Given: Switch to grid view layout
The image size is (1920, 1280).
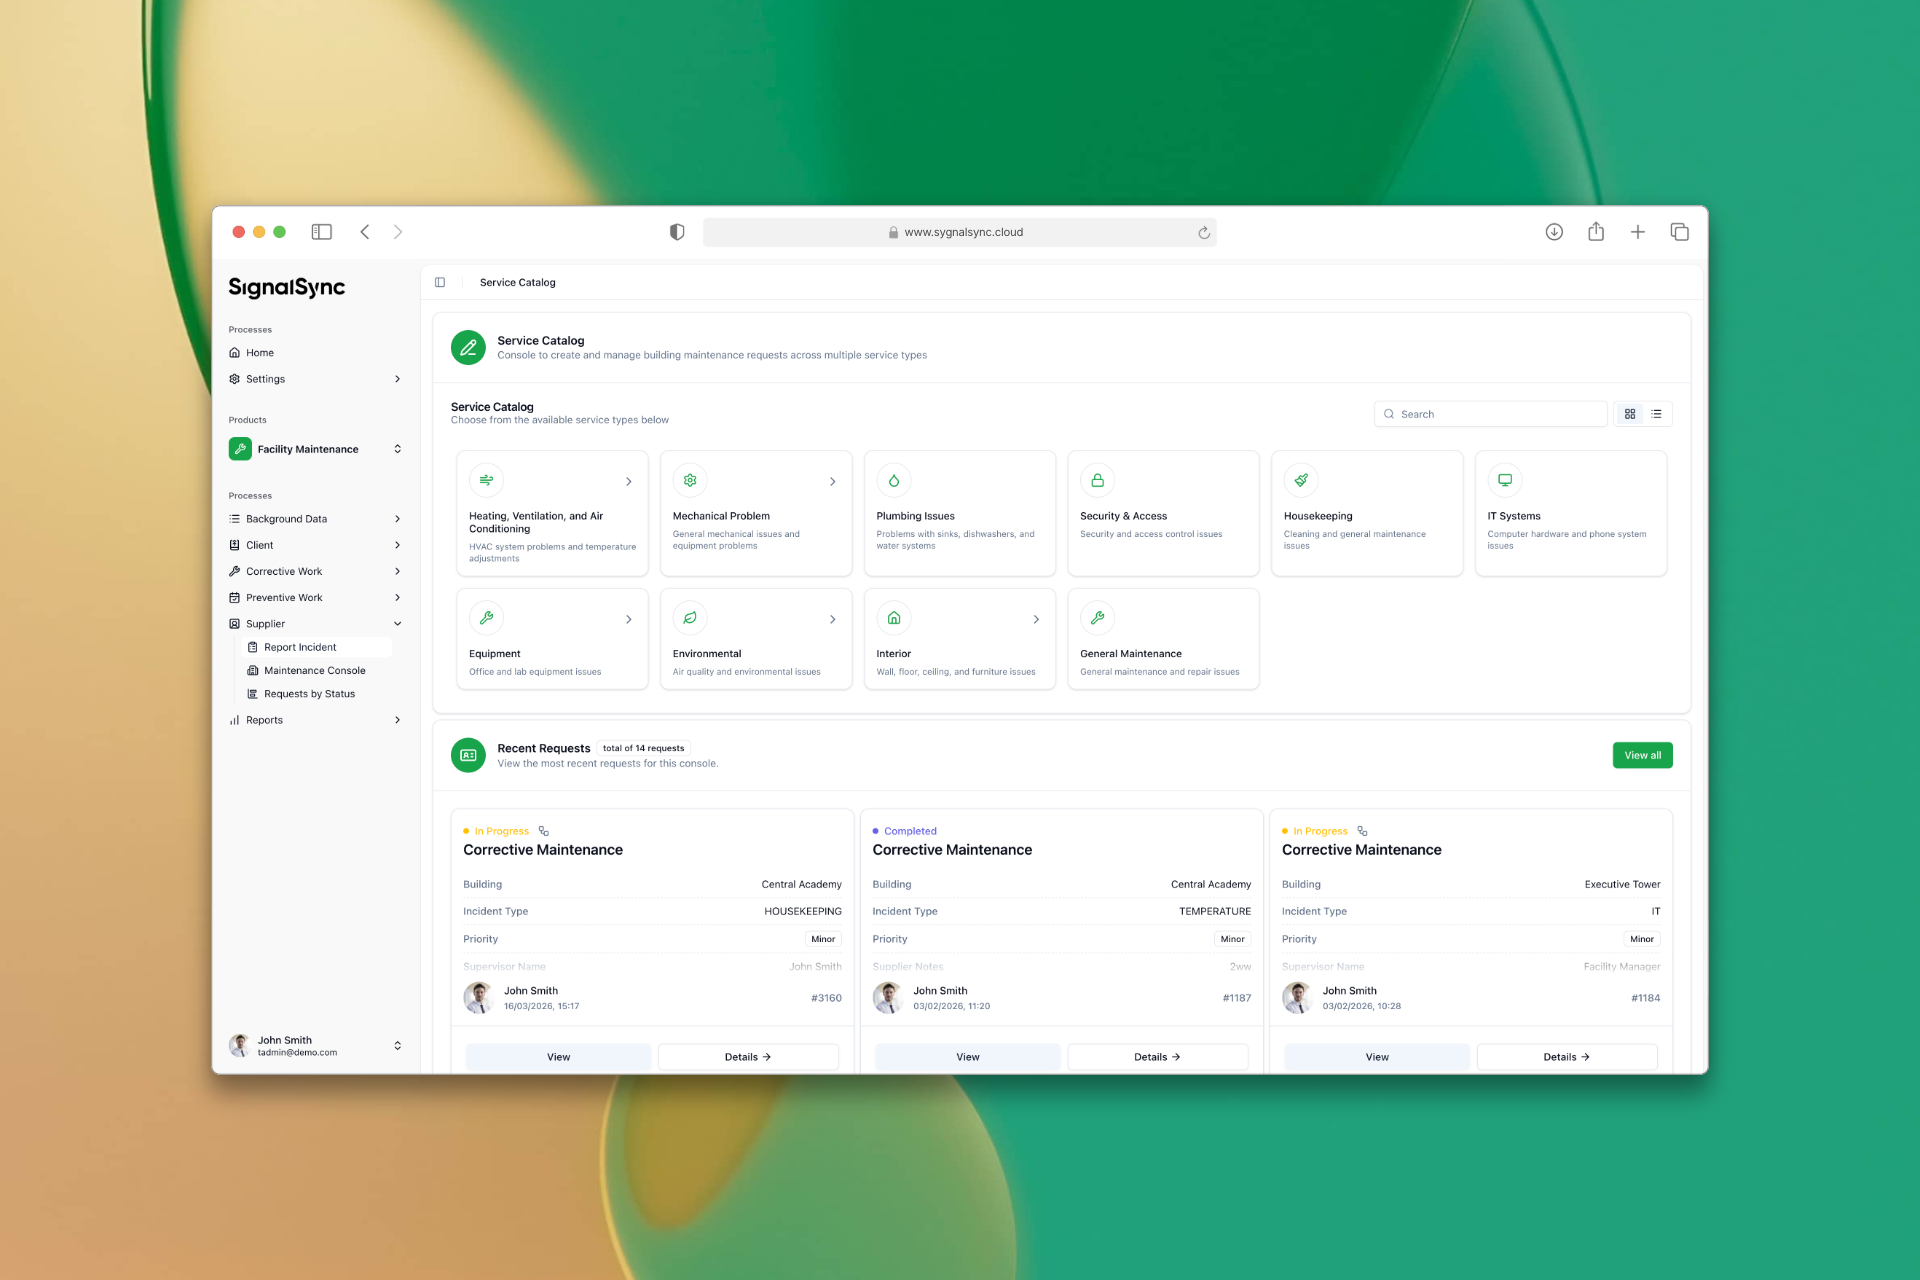Looking at the screenshot, I should pos(1630,414).
